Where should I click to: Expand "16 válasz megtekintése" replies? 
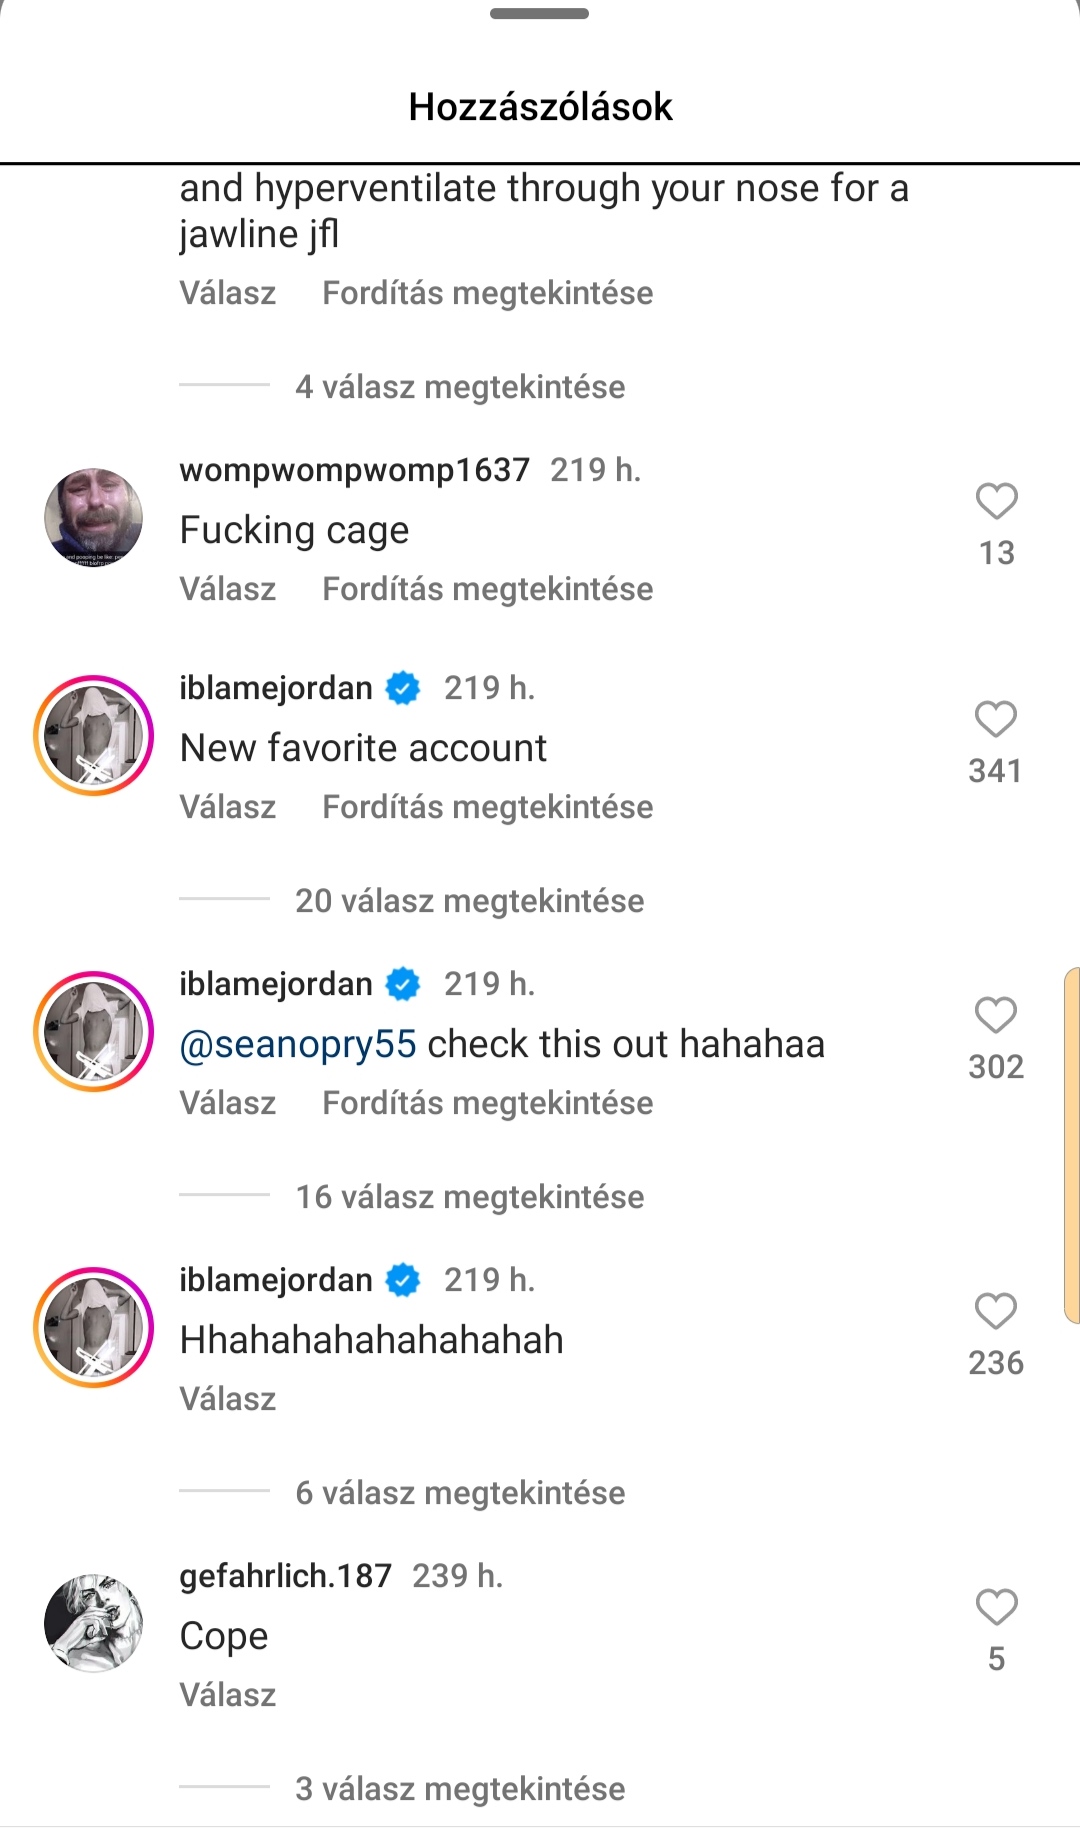[x=470, y=1197]
